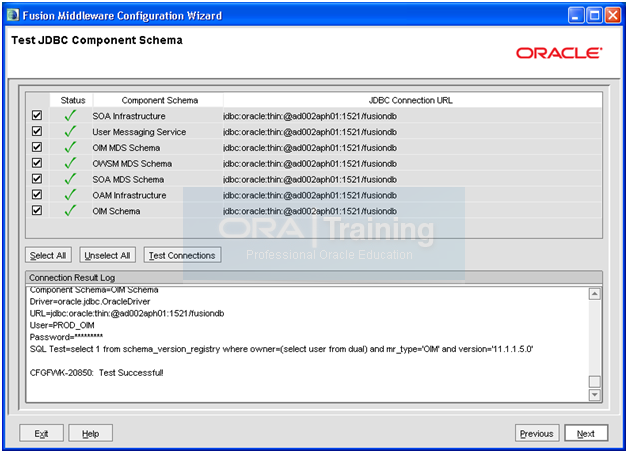Click the Driver=oracle.jdbc.OracleDriver log line

(90, 301)
